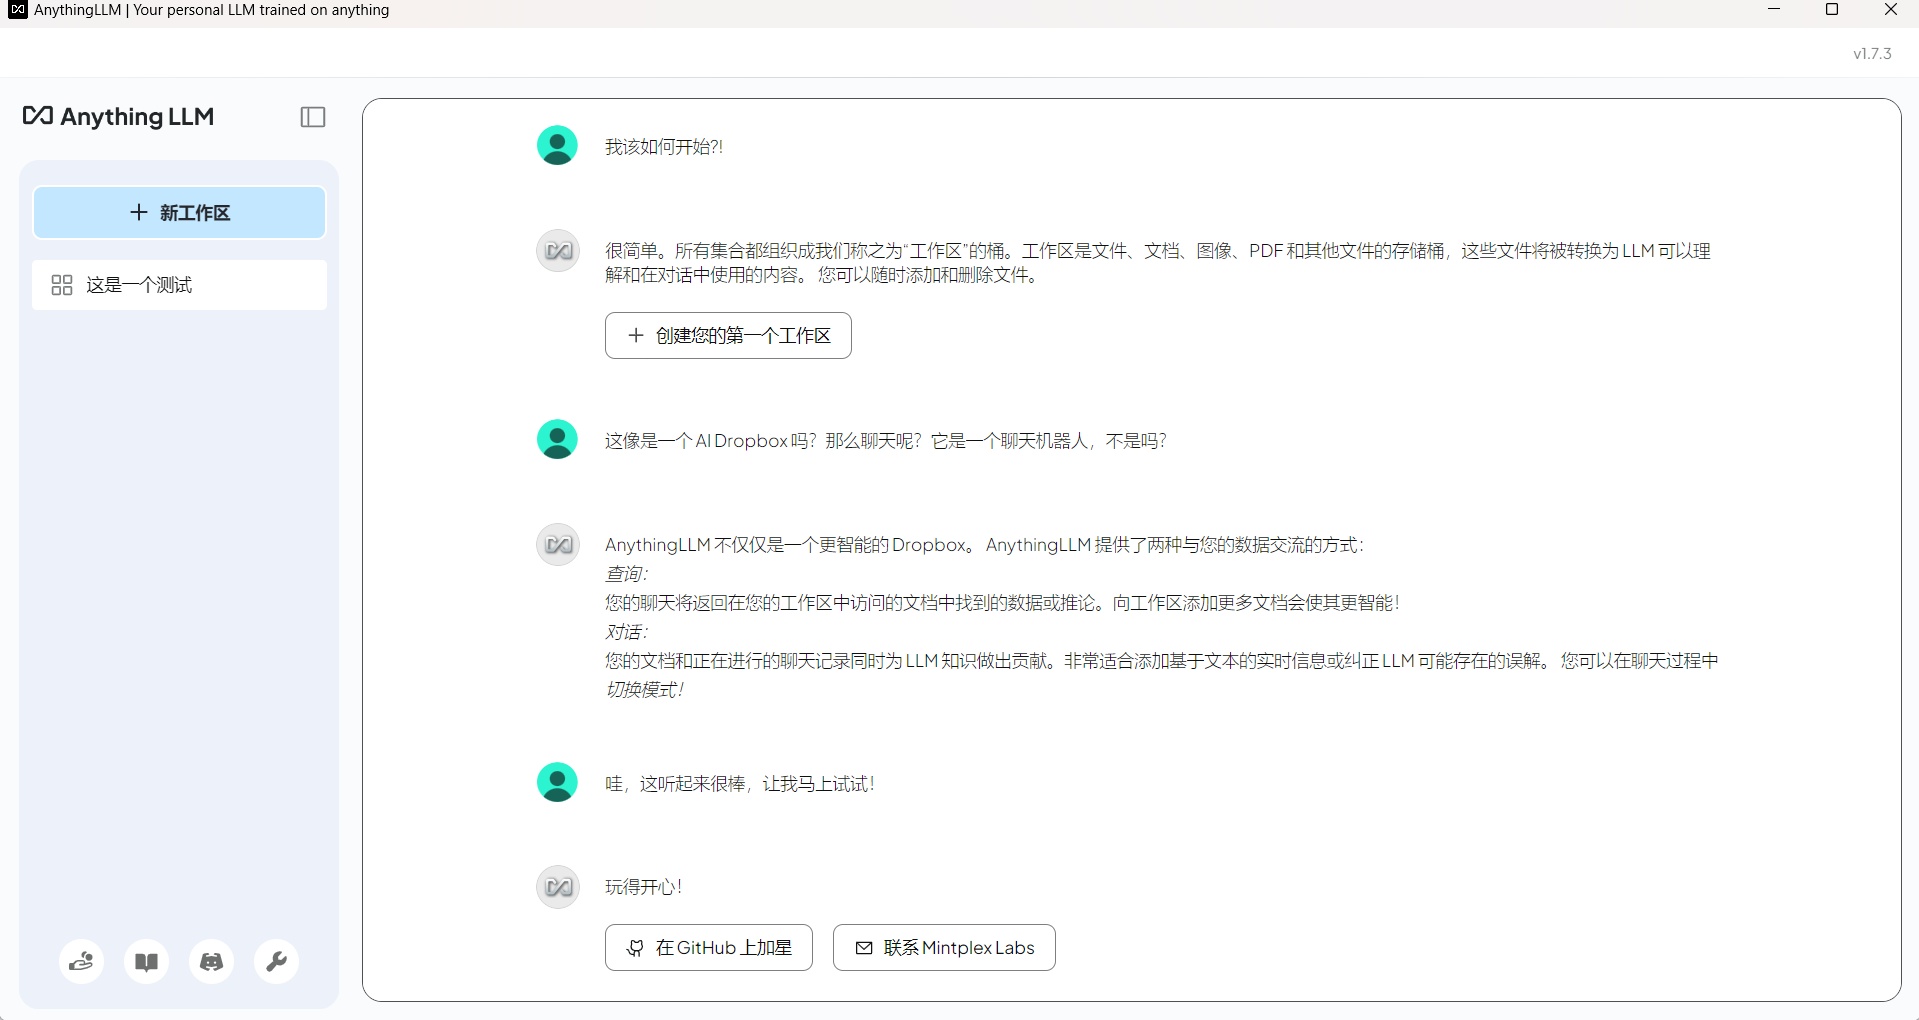Image resolution: width=1919 pixels, height=1020 pixels.
Task: Click the plus icon in 新工作区 button
Action: point(139,213)
